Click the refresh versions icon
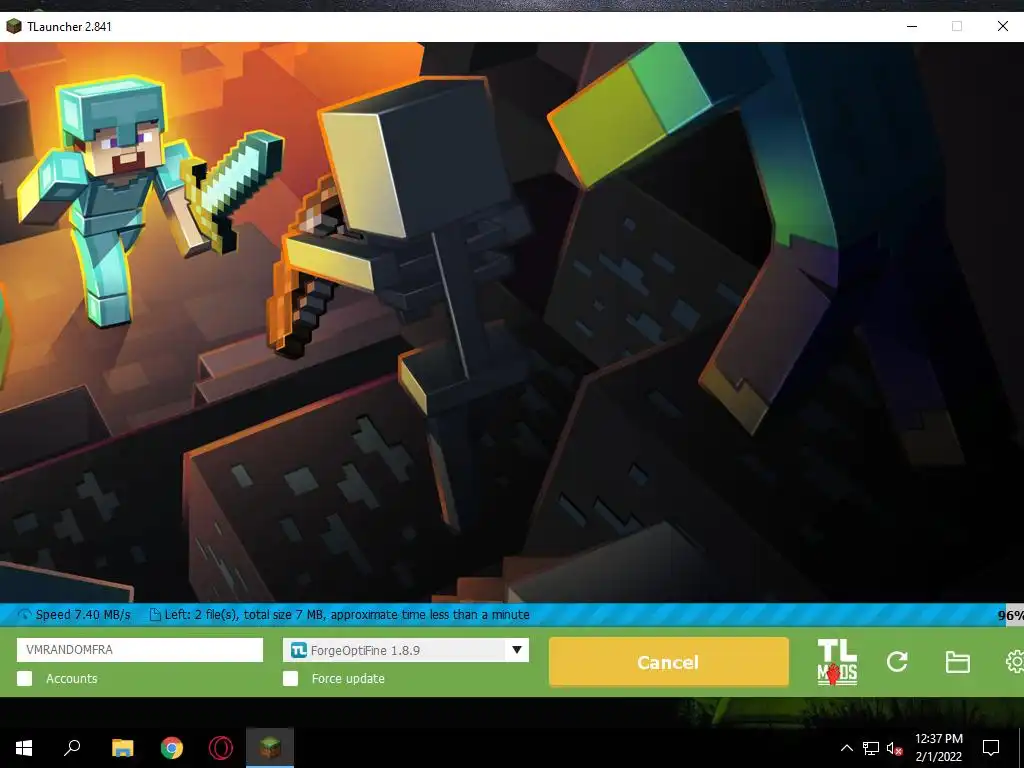The width and height of the screenshot is (1024, 768). pyautogui.click(x=897, y=662)
